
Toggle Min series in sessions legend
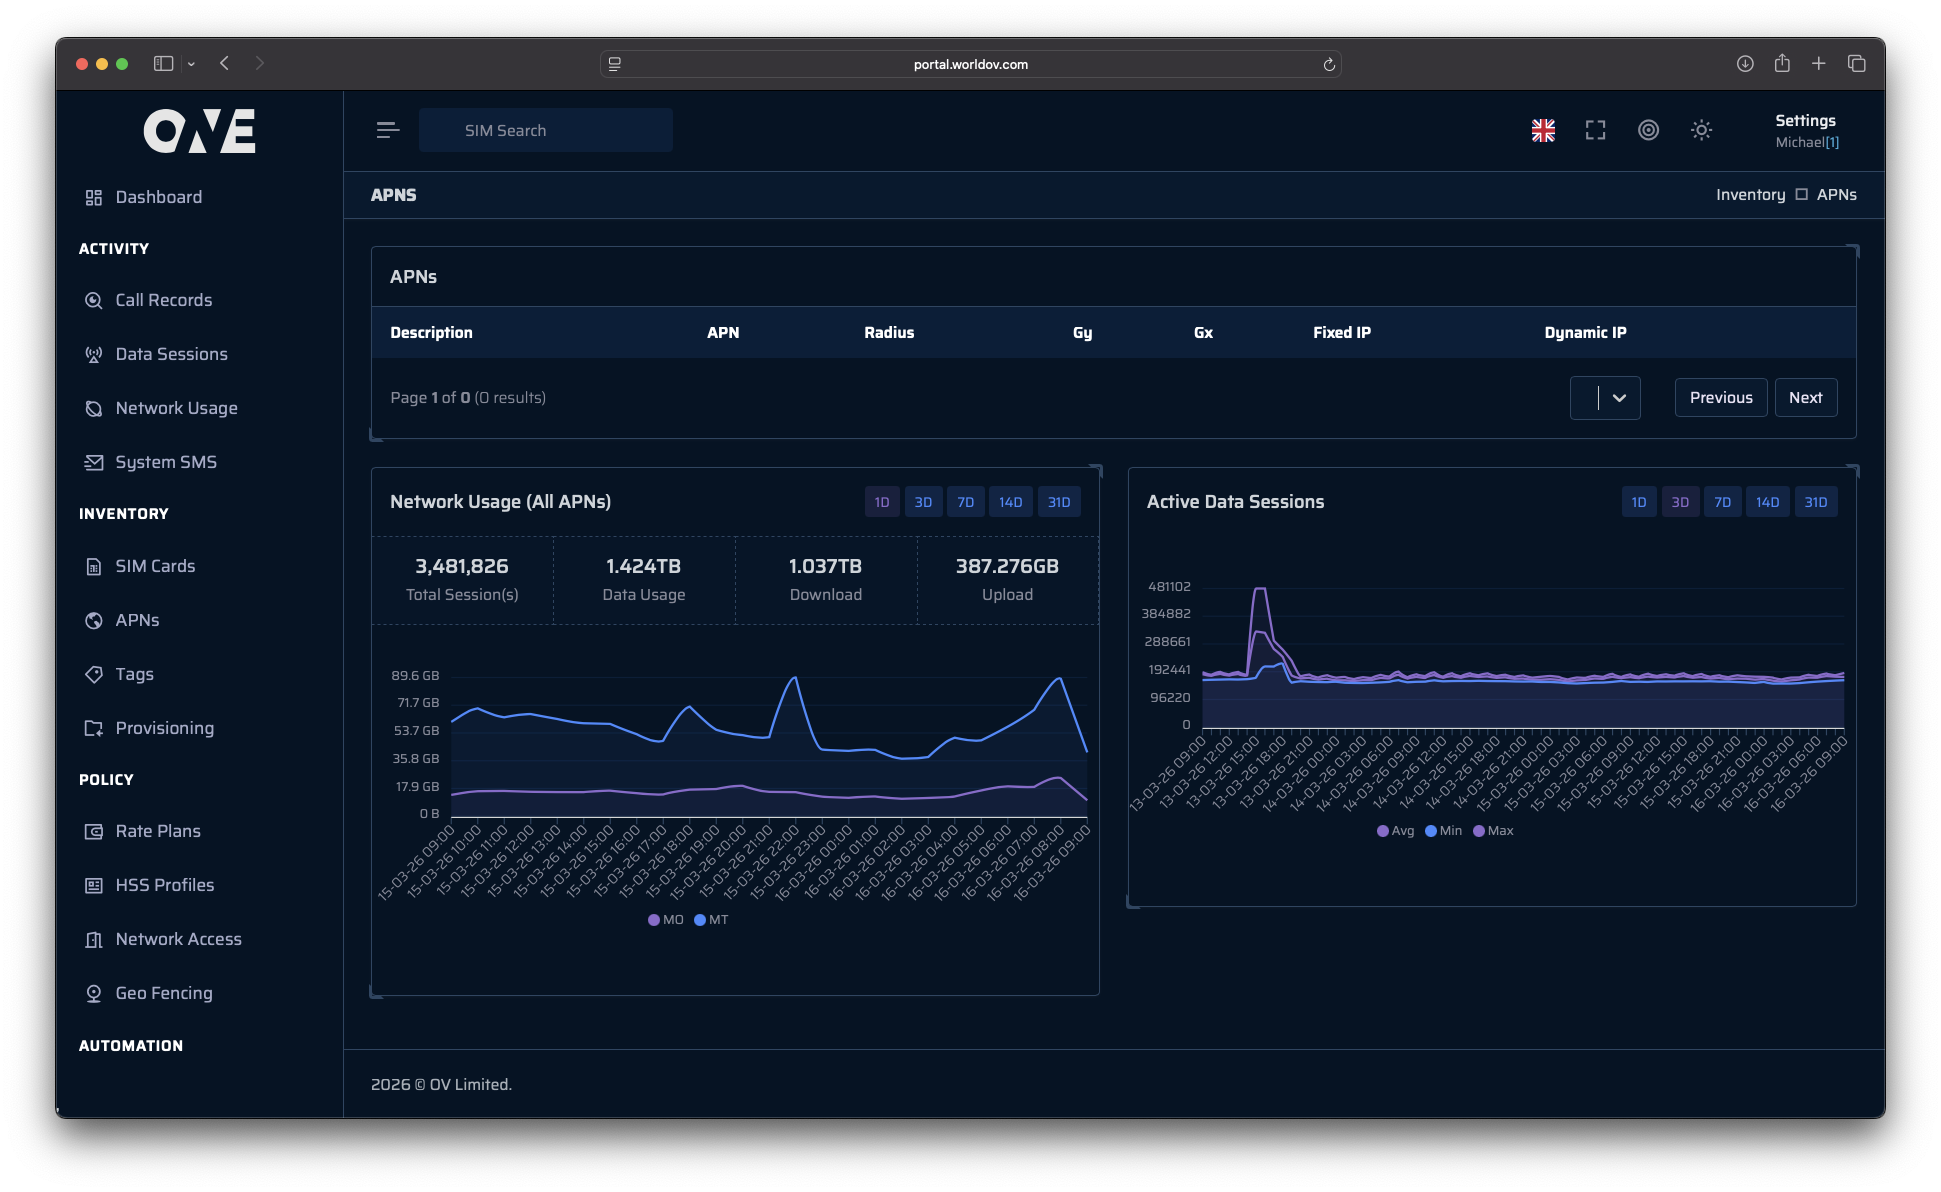pyautogui.click(x=1443, y=831)
